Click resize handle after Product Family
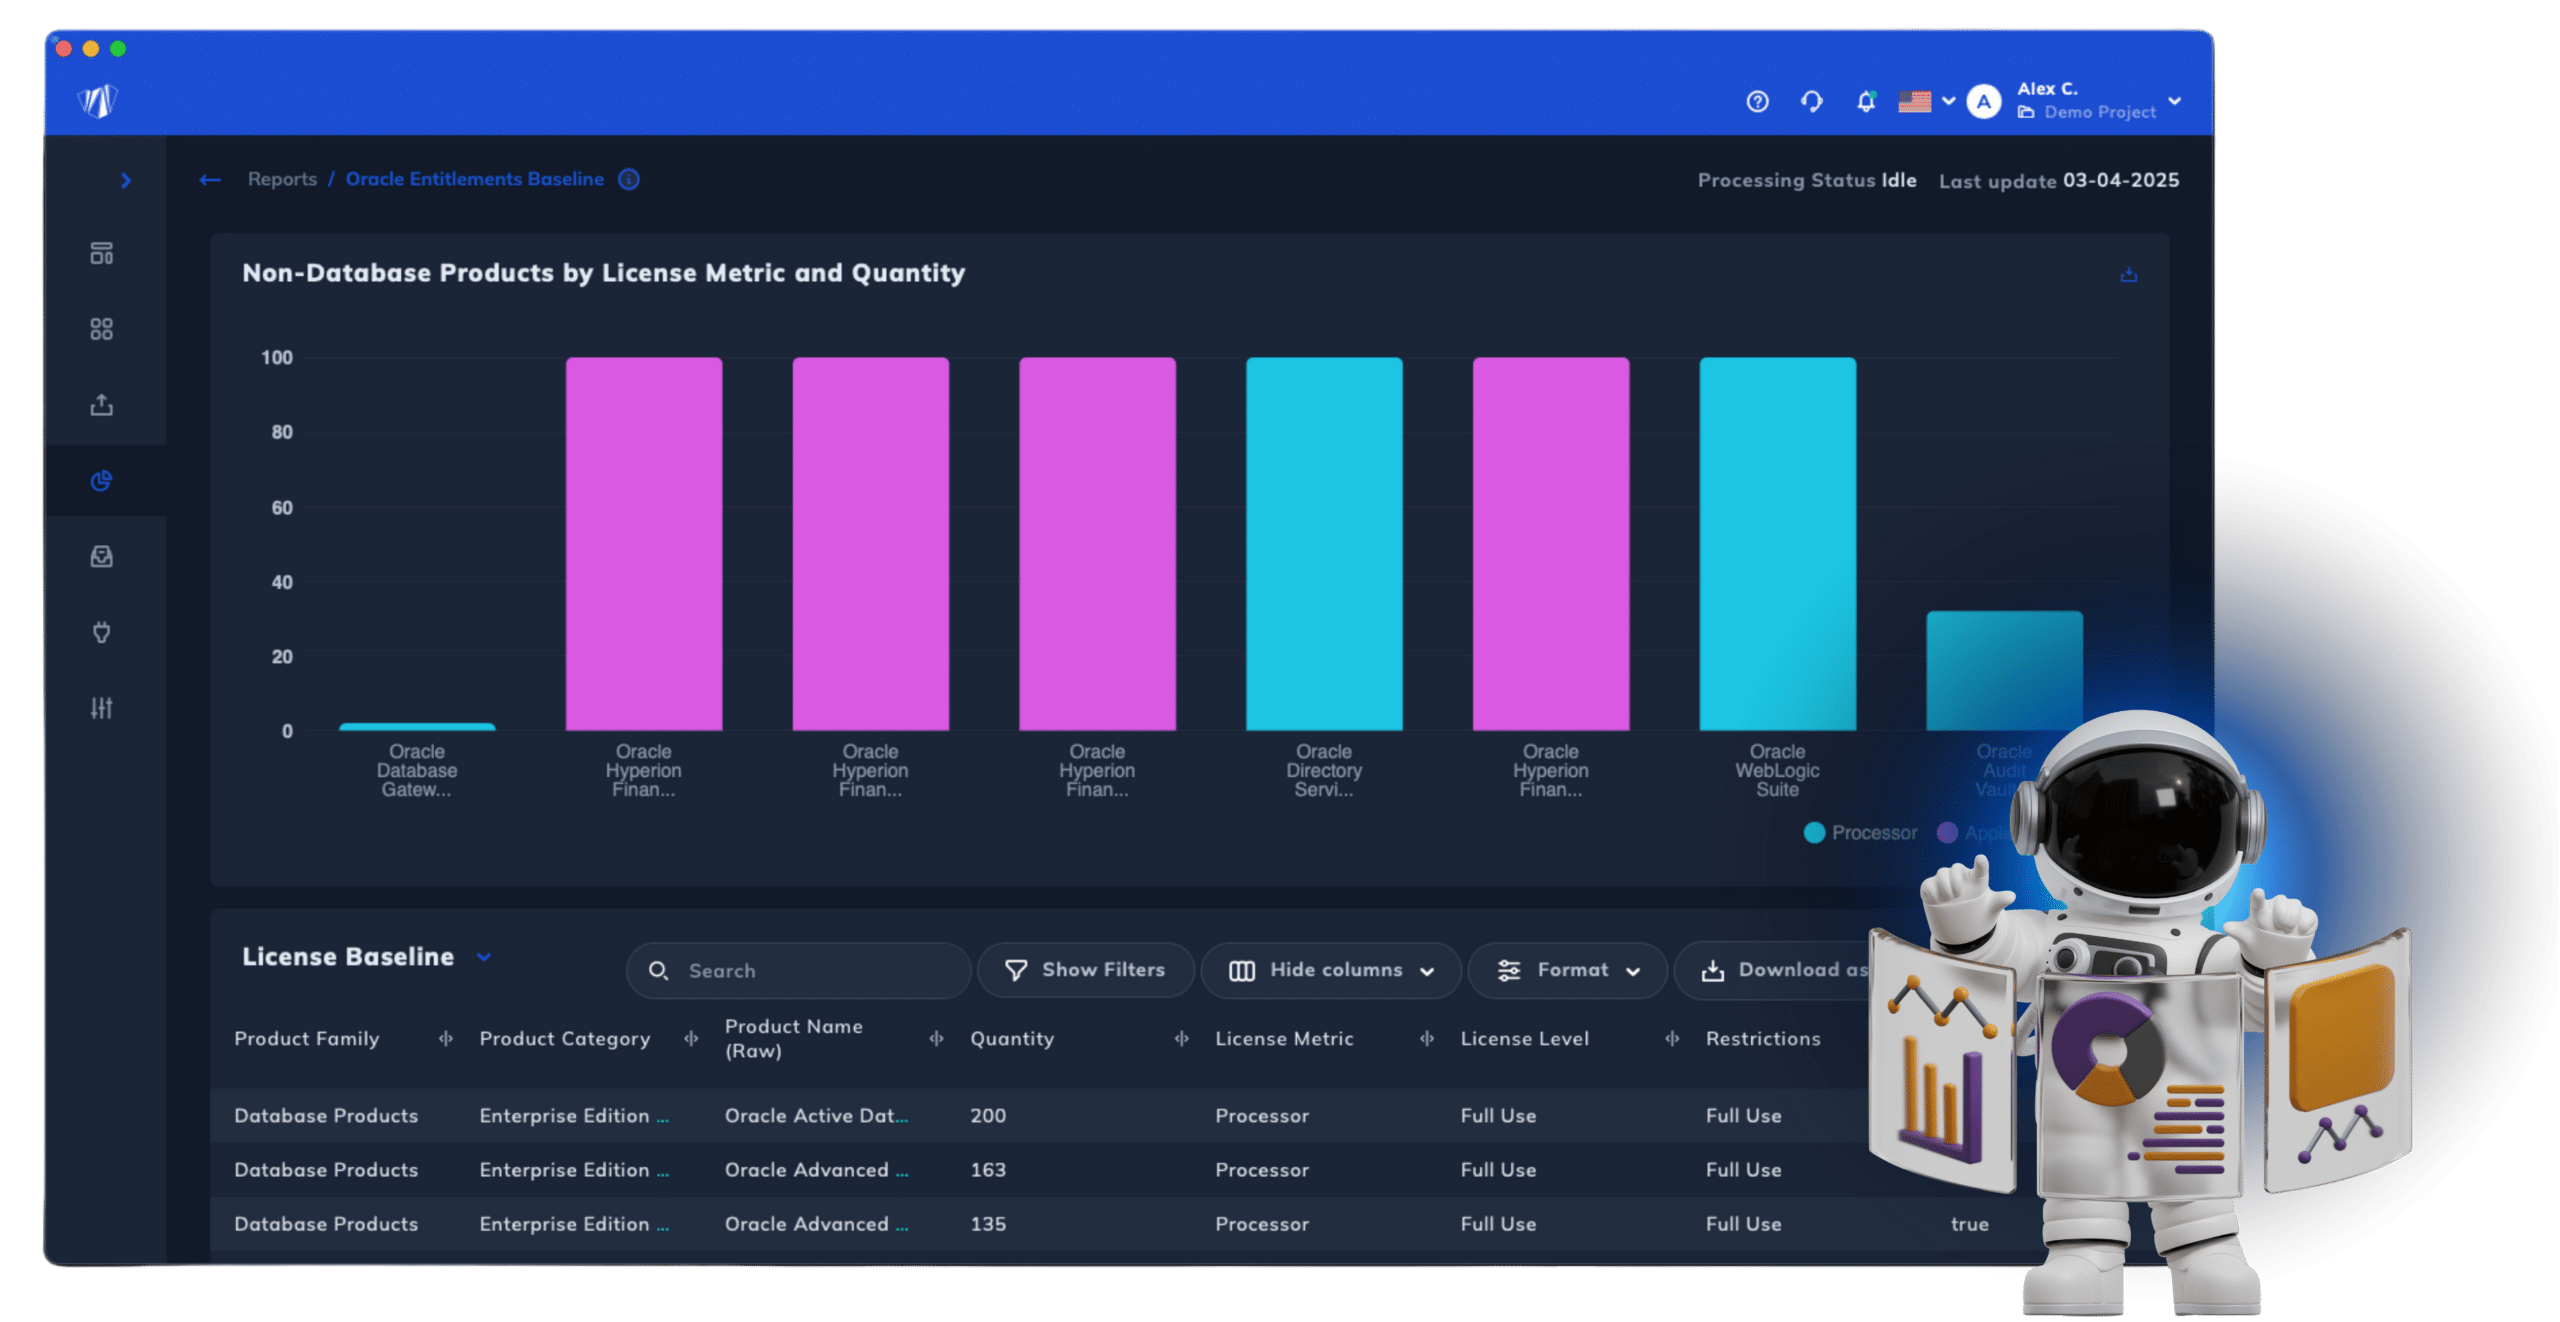Screen dimensions: 2560x1322 coord(445,1039)
